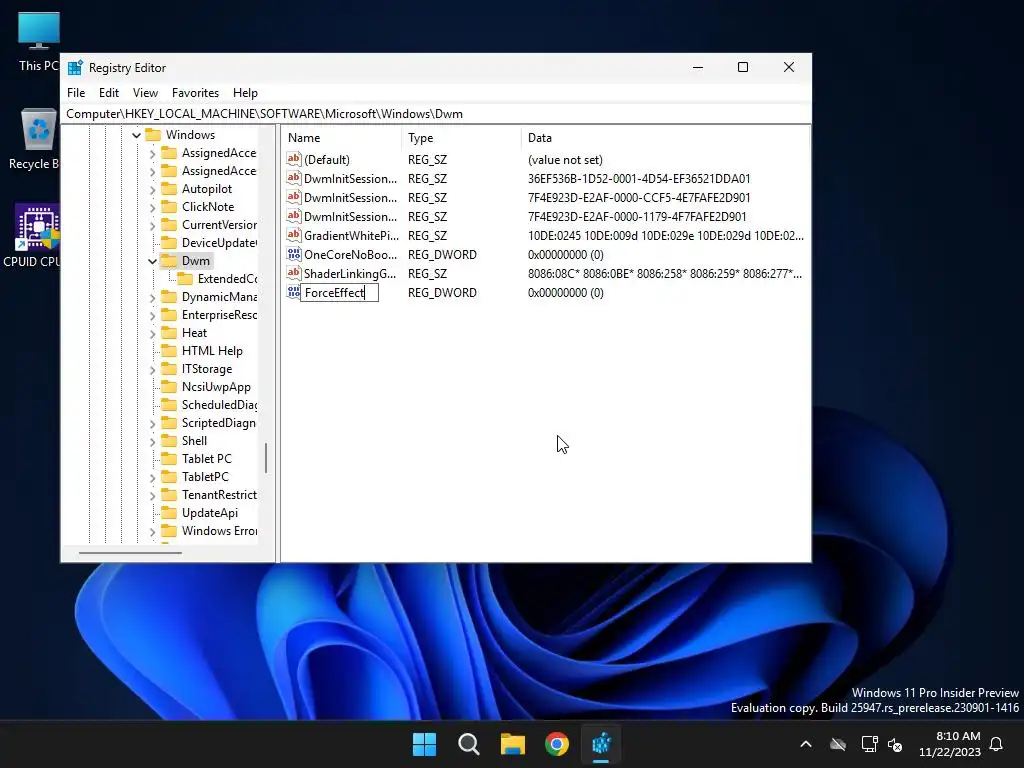Select the TenantRestrict key
Screen dimensions: 1024x768
click(219, 494)
